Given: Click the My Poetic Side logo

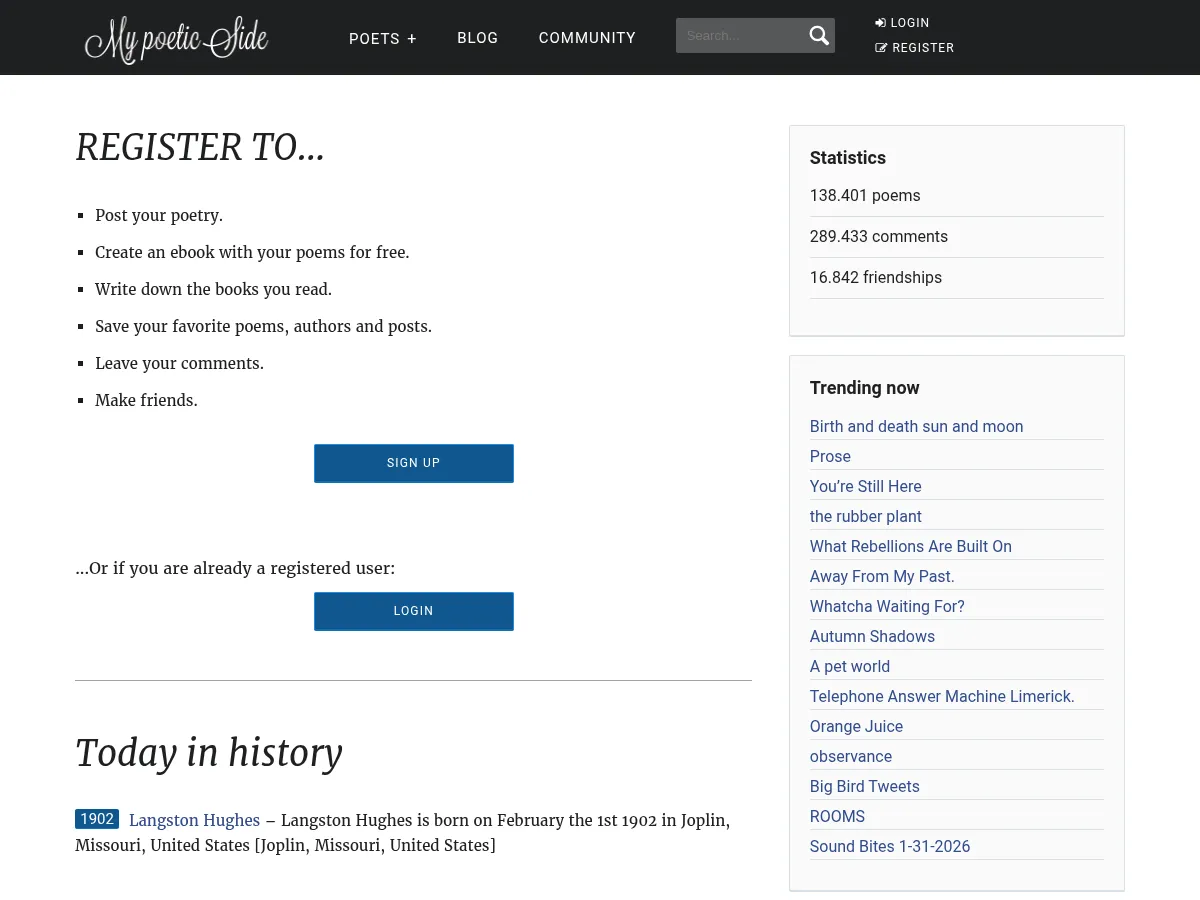Looking at the screenshot, I should pyautogui.click(x=177, y=39).
